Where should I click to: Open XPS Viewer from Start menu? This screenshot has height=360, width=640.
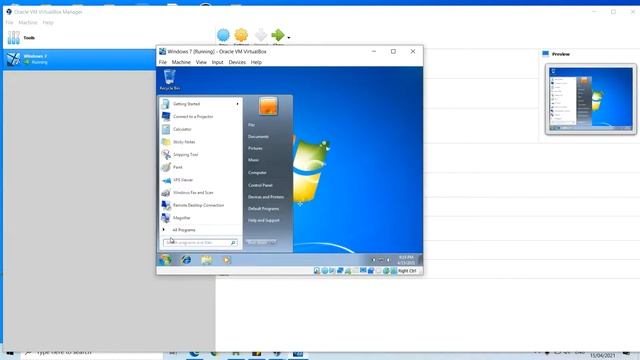(200, 180)
